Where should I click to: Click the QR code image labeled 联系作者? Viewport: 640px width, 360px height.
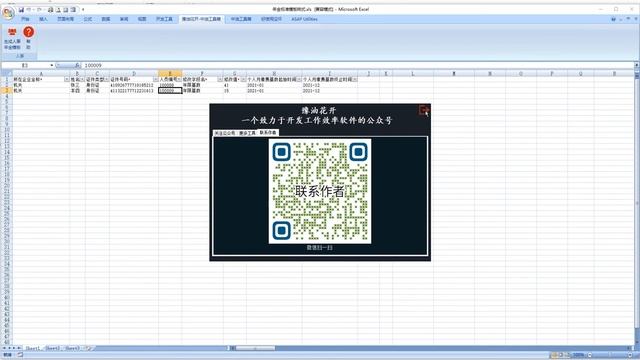click(x=320, y=191)
